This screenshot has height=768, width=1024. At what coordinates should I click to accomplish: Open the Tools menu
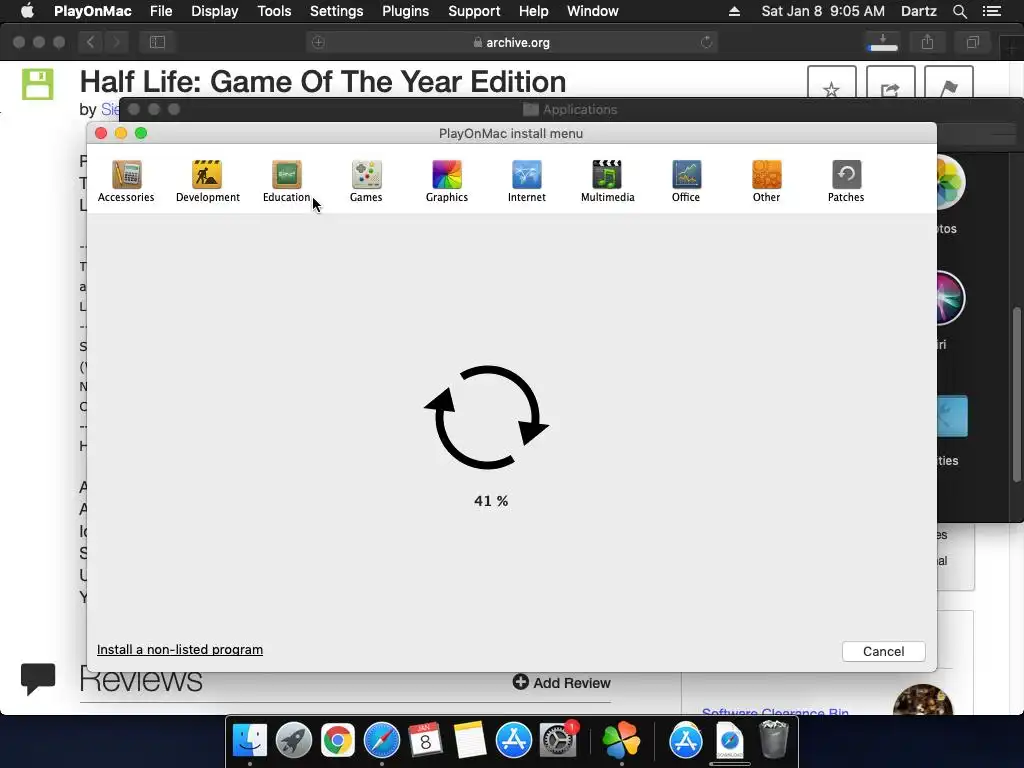[274, 11]
